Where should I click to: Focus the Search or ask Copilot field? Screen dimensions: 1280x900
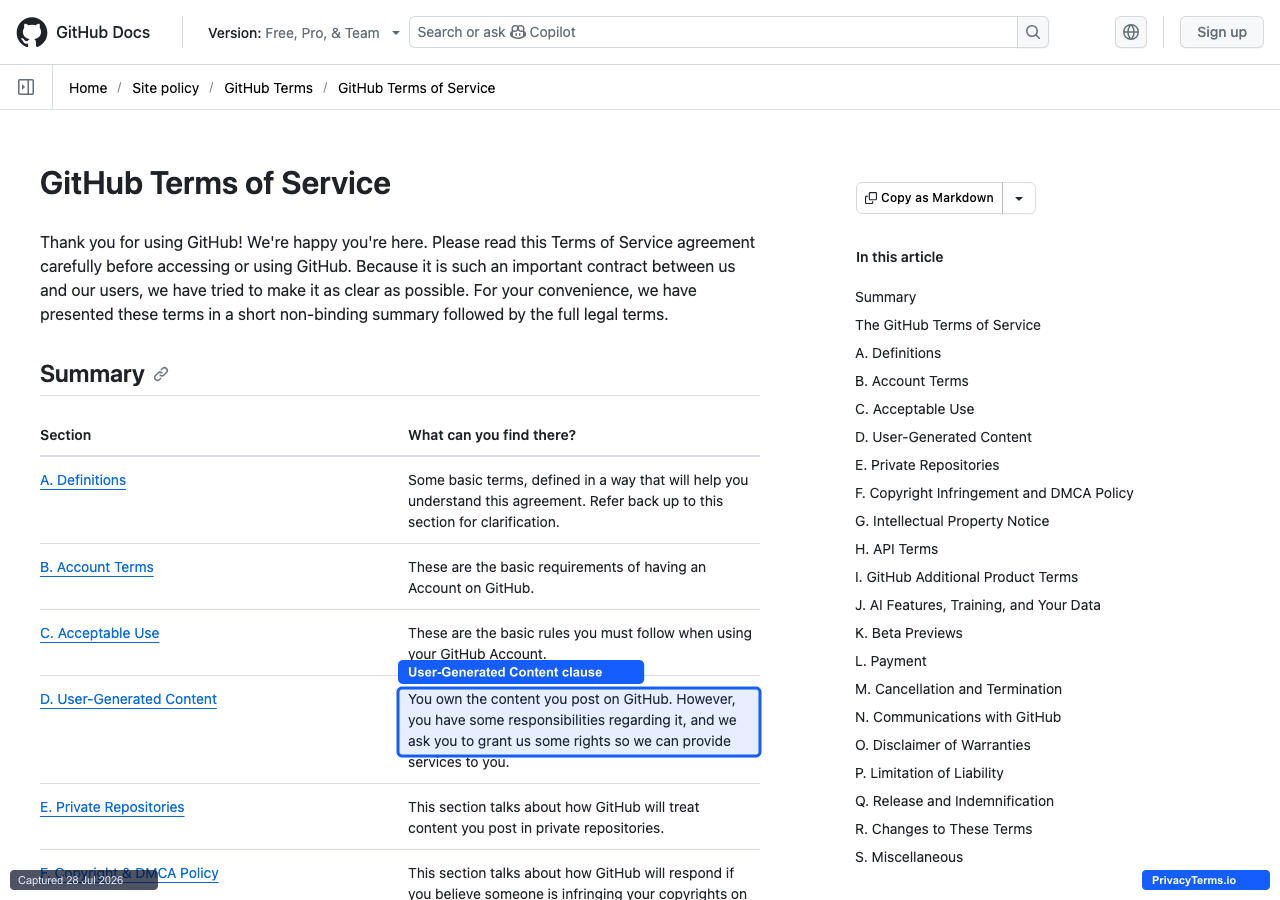coord(713,32)
